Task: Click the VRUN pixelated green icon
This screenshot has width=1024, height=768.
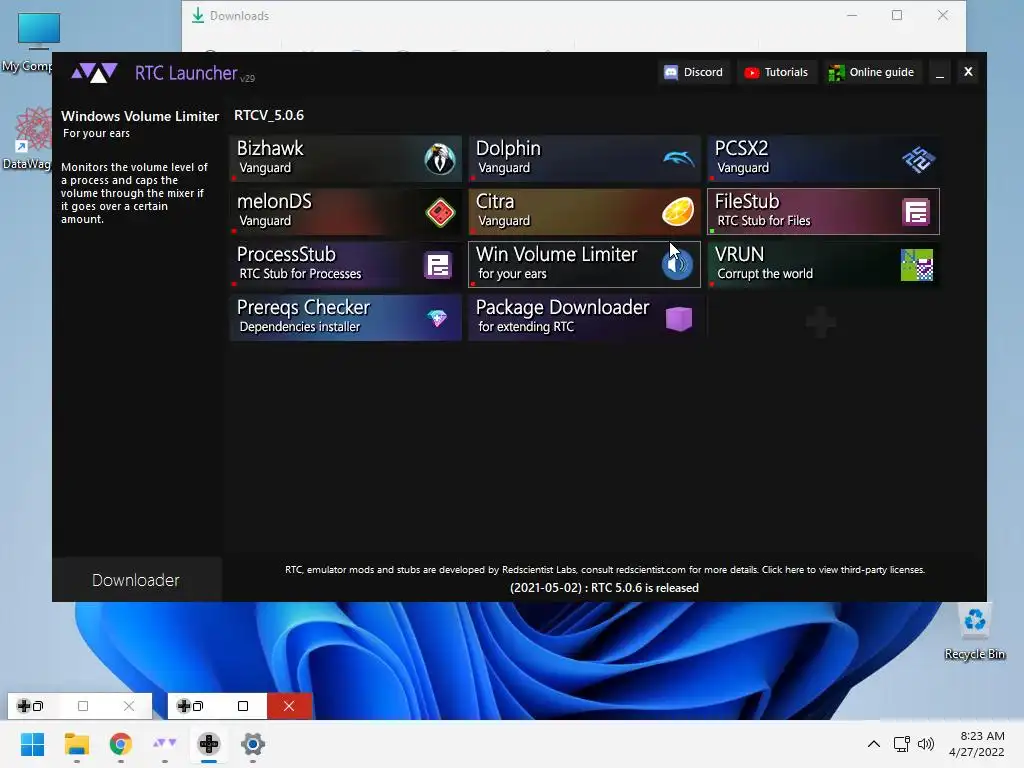Action: [917, 265]
